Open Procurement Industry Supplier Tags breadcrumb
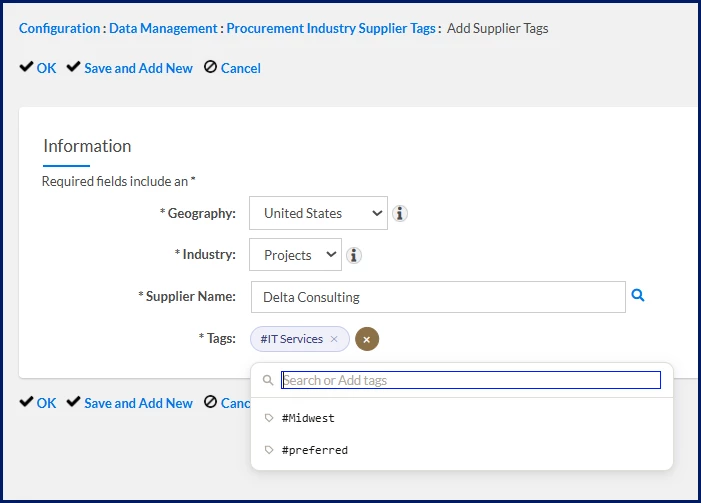The width and height of the screenshot is (701, 503). pos(331,28)
